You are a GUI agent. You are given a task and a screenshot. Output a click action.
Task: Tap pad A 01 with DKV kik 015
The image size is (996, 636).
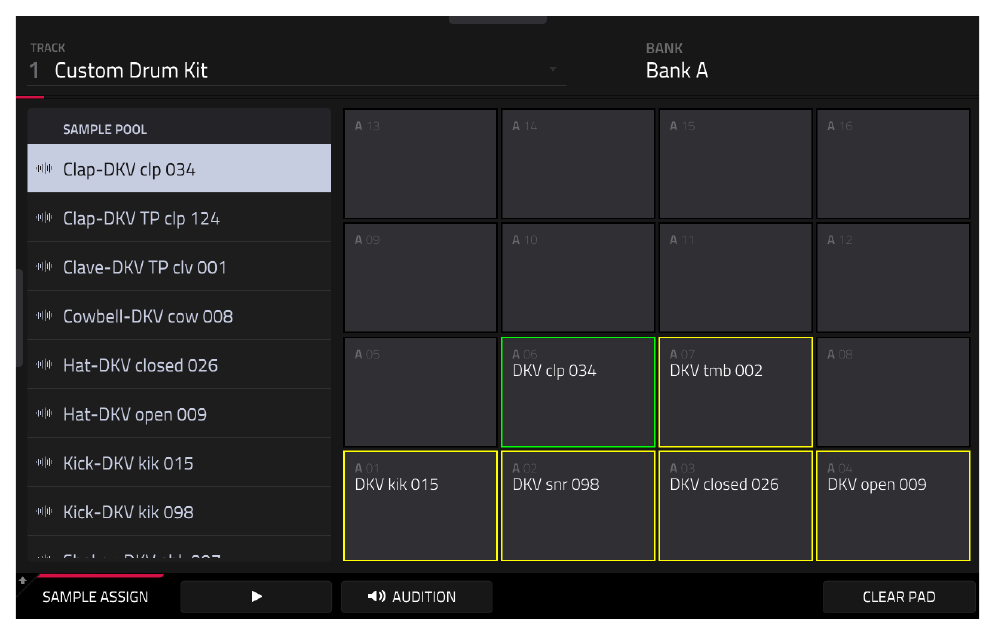point(421,506)
